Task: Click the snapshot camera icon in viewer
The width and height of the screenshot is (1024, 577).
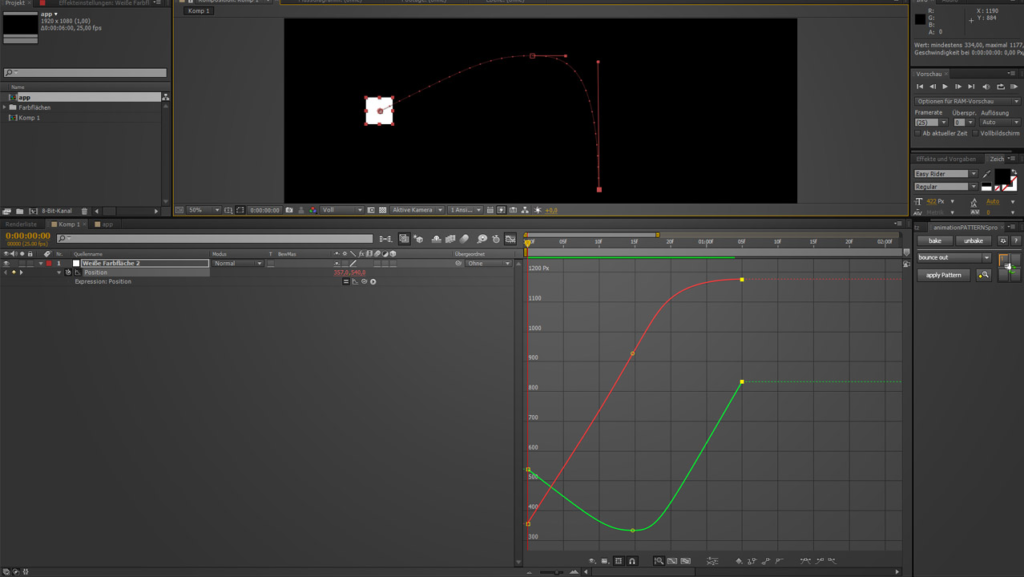Action: [x=289, y=210]
